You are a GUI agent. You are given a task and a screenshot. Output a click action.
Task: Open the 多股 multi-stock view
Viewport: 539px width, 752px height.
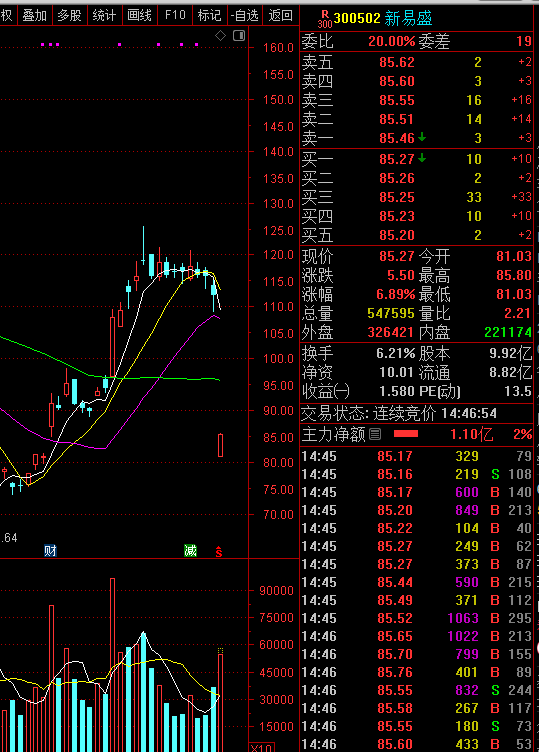click(x=70, y=15)
